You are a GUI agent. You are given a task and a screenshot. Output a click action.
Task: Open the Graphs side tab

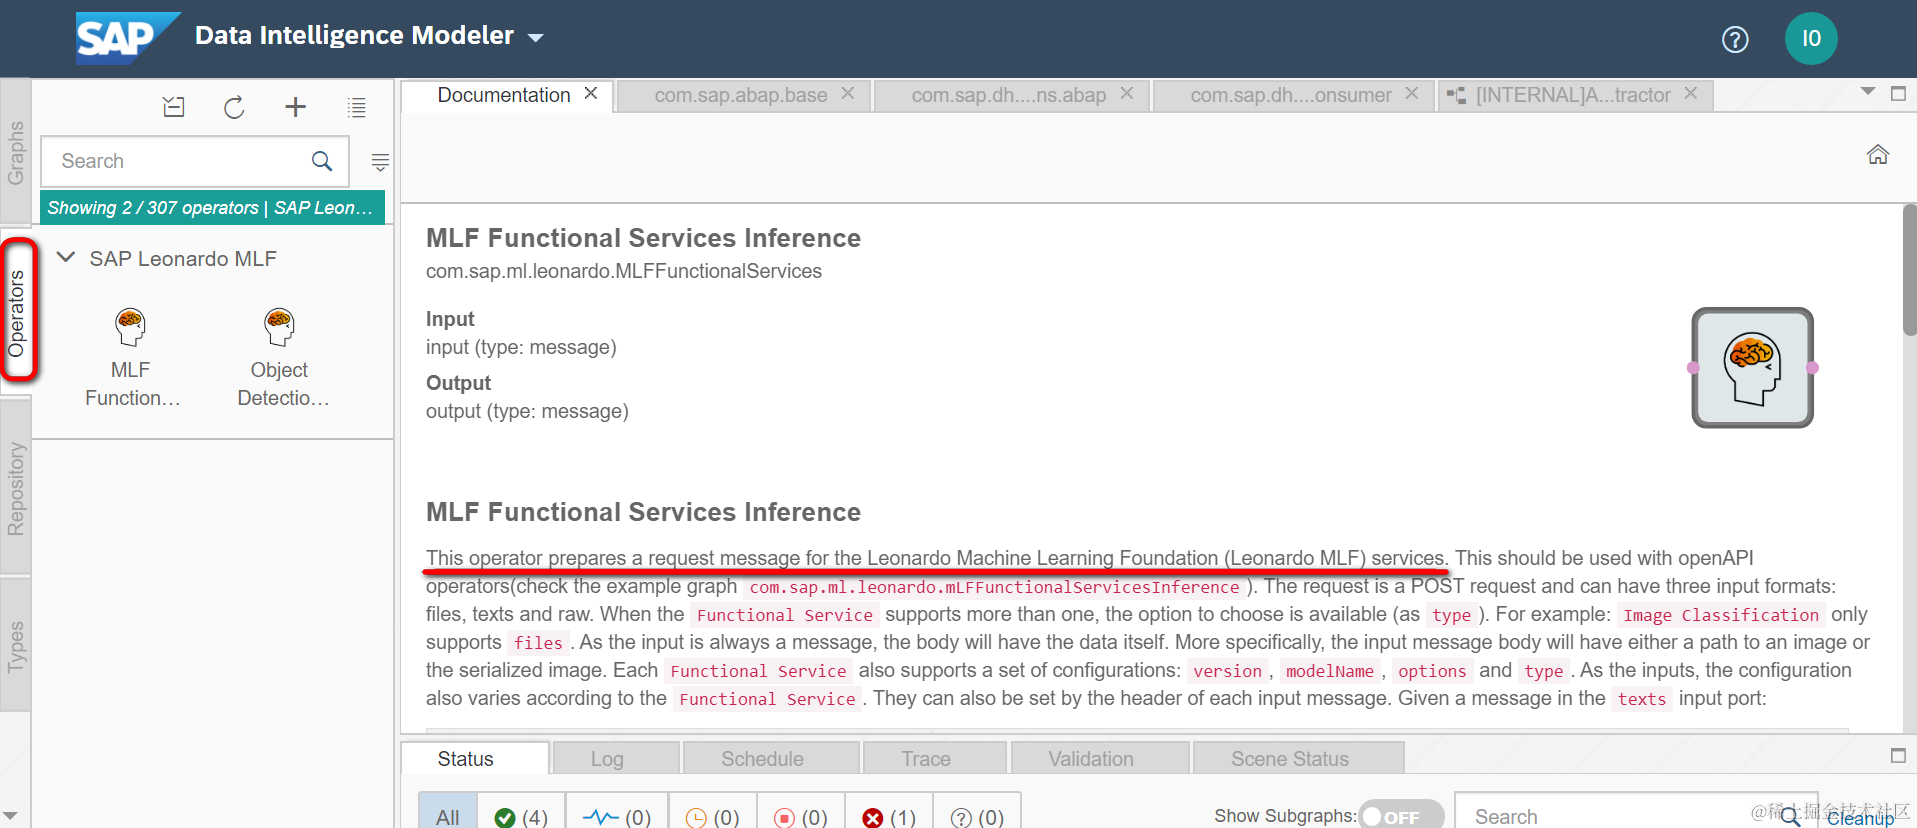(x=16, y=152)
